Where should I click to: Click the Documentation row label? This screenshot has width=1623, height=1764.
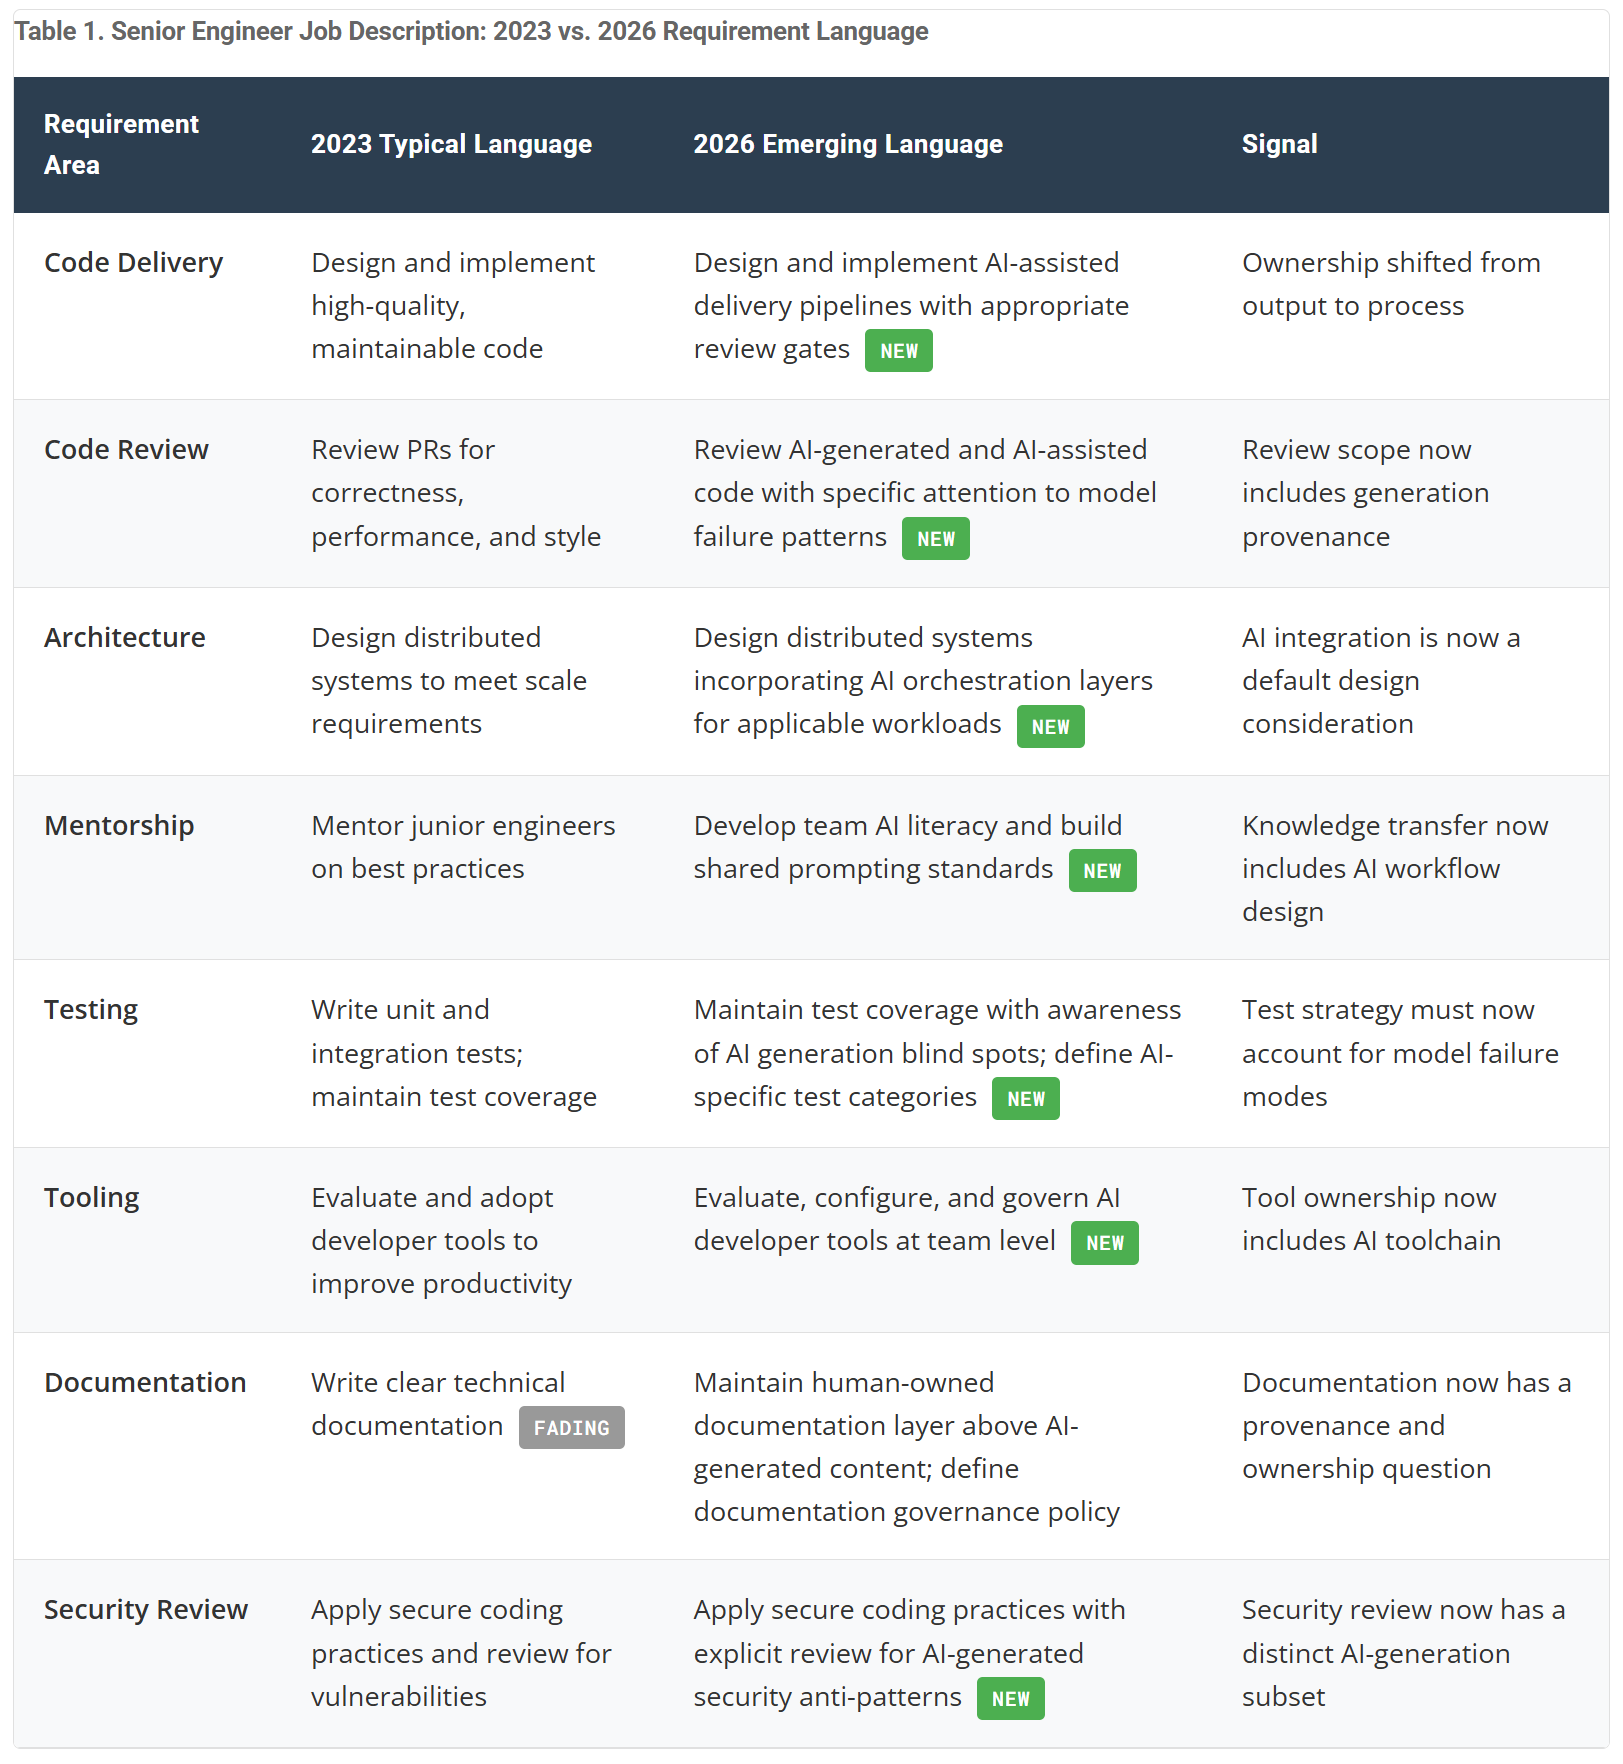click(x=145, y=1383)
